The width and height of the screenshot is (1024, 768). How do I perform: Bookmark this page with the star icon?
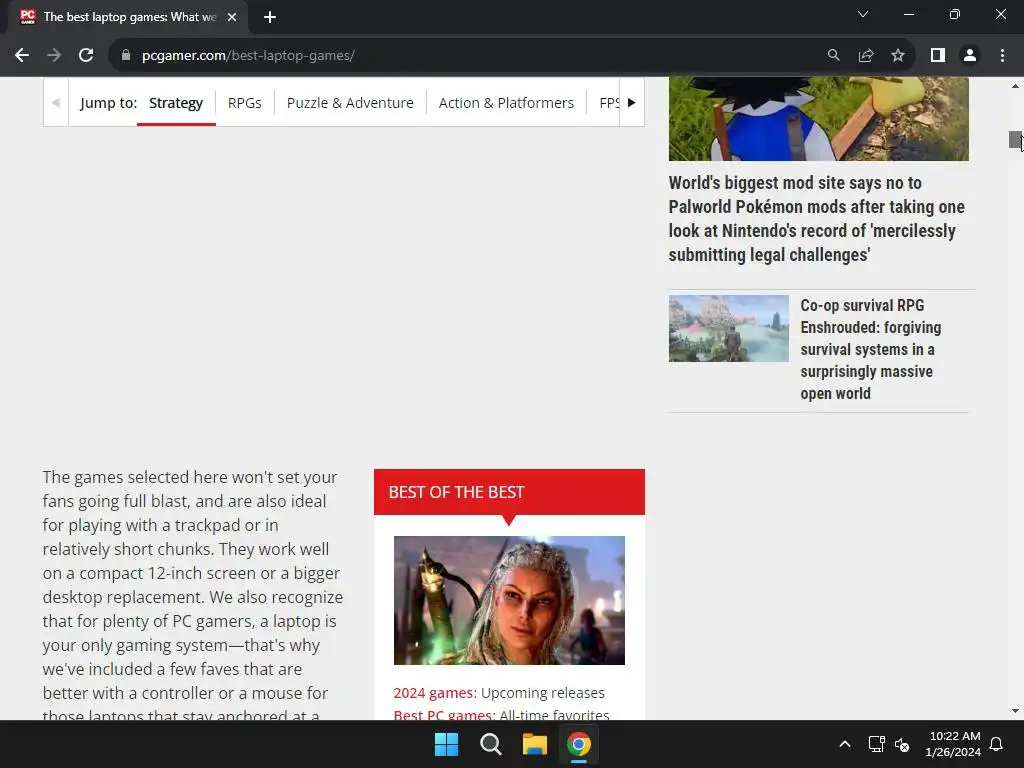(898, 56)
